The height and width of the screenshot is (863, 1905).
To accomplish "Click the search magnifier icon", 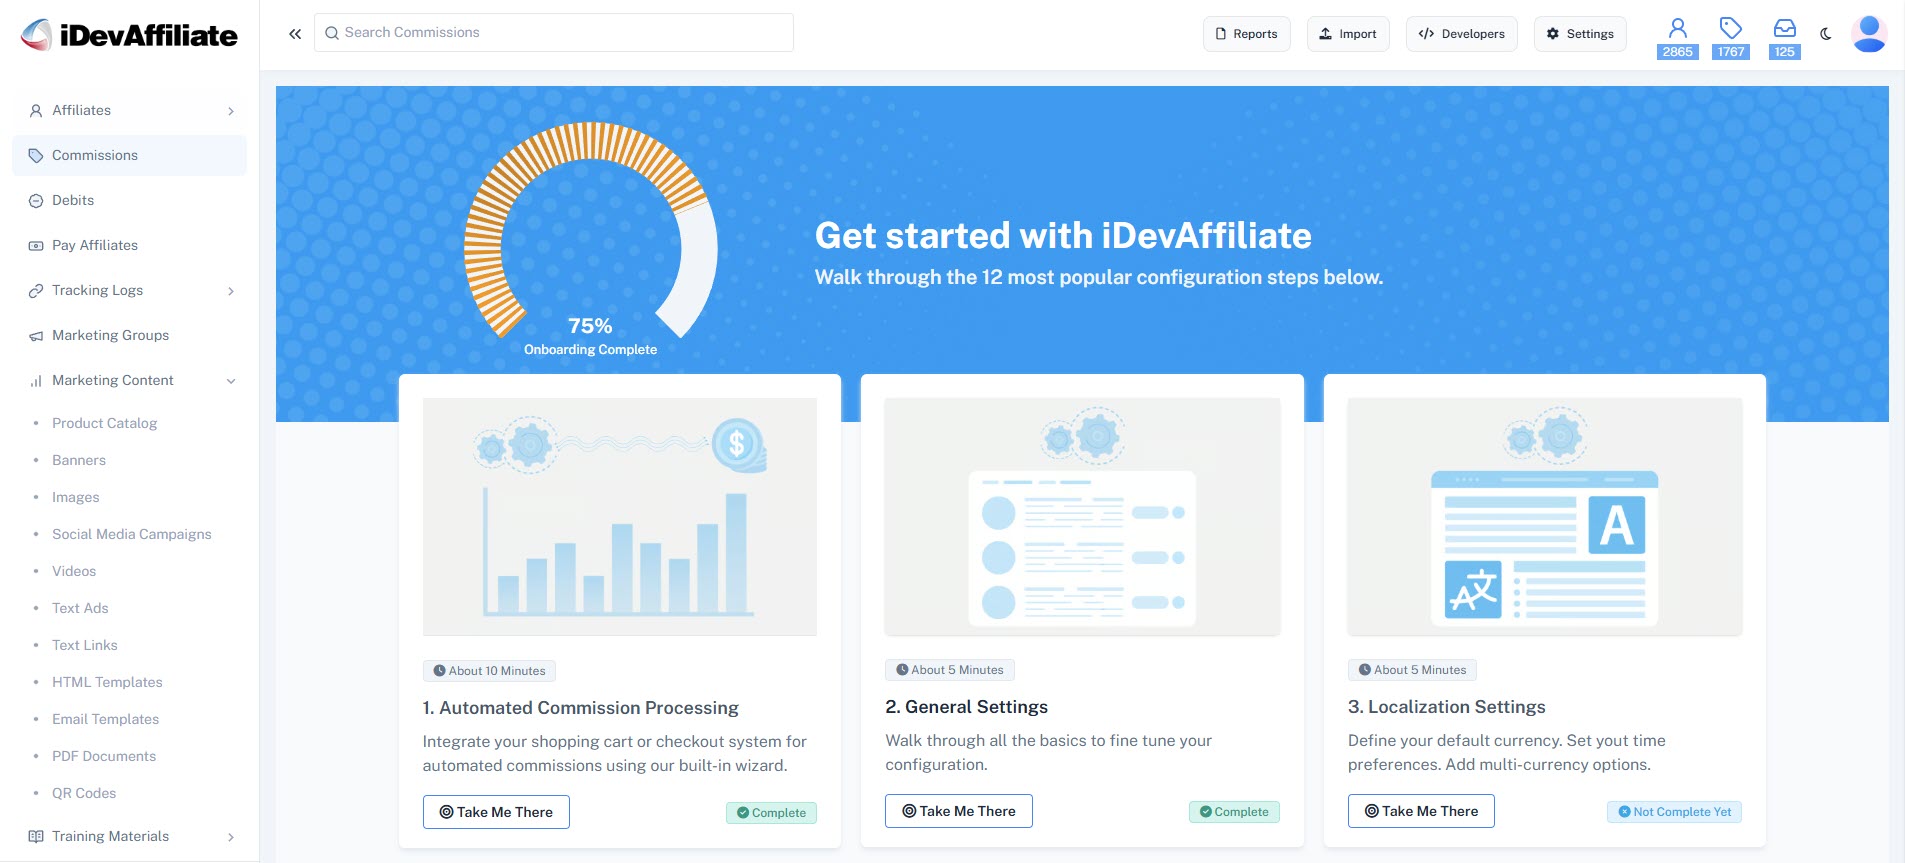I will point(332,33).
